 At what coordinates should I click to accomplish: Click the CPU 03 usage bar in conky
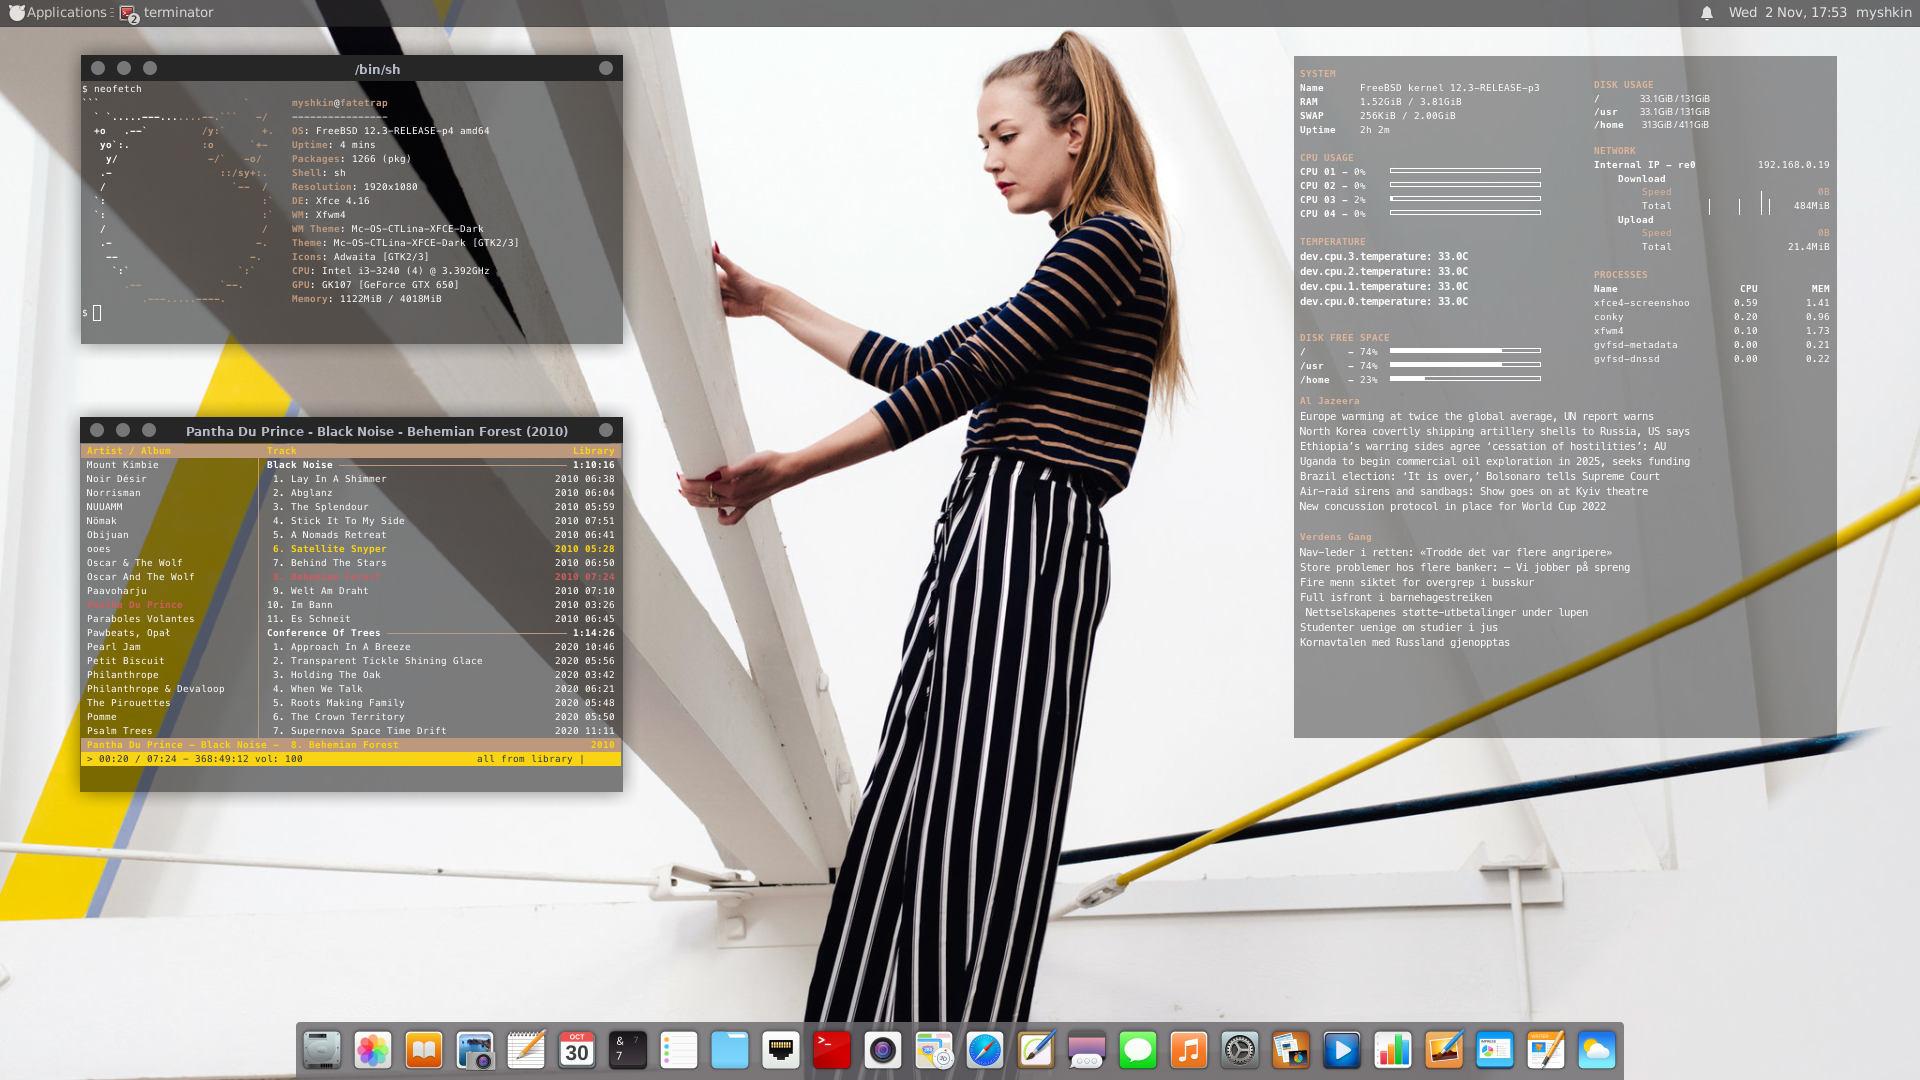click(1465, 199)
